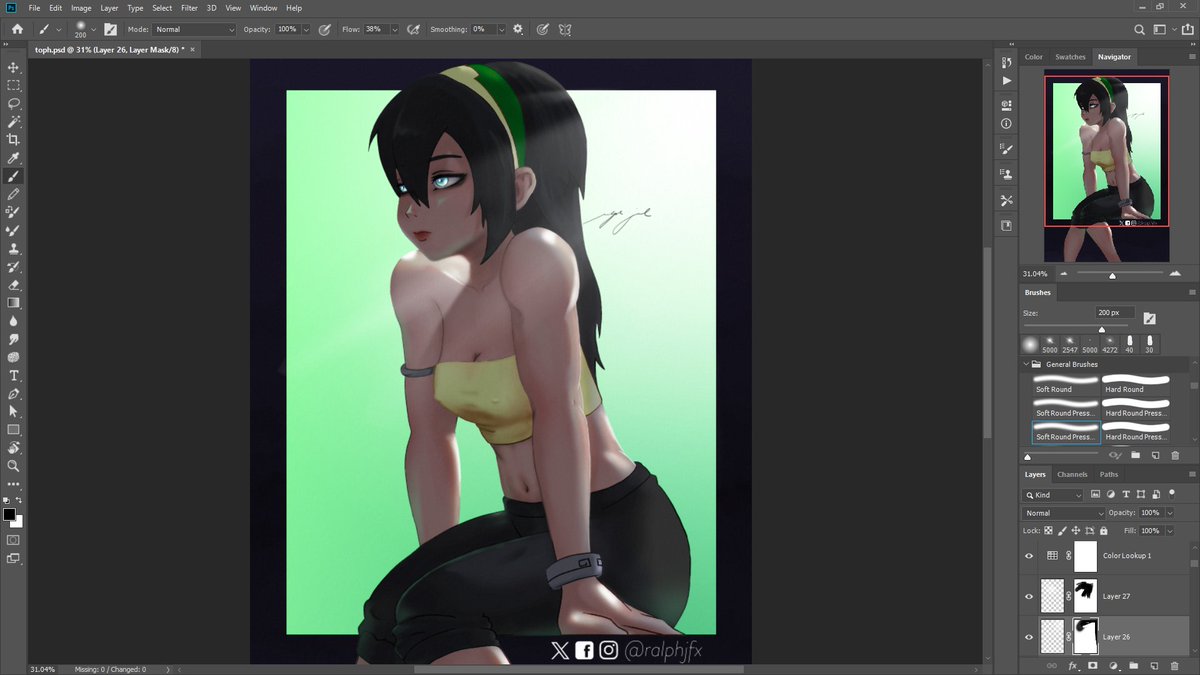Delete layer using trash icon in Layers

pyautogui.click(x=1173, y=665)
